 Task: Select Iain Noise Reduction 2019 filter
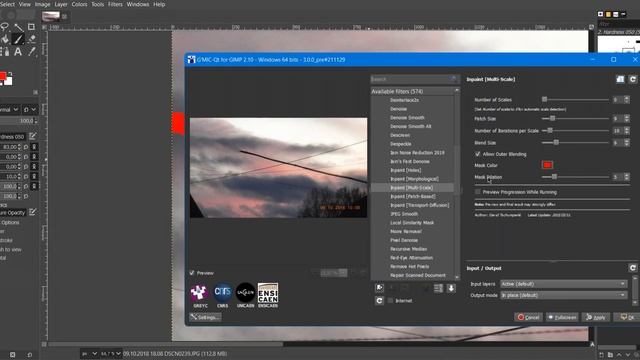click(x=417, y=153)
